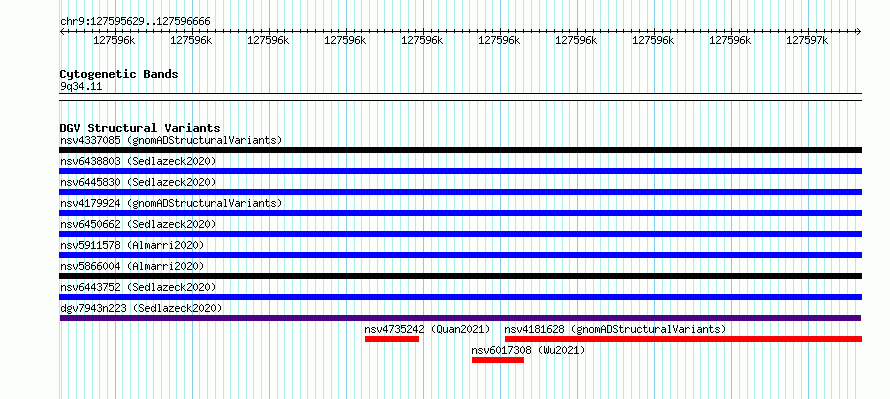Open nsv4735242 (Quan2021) variant label
This screenshot has width=890, height=399.
click(x=427, y=329)
